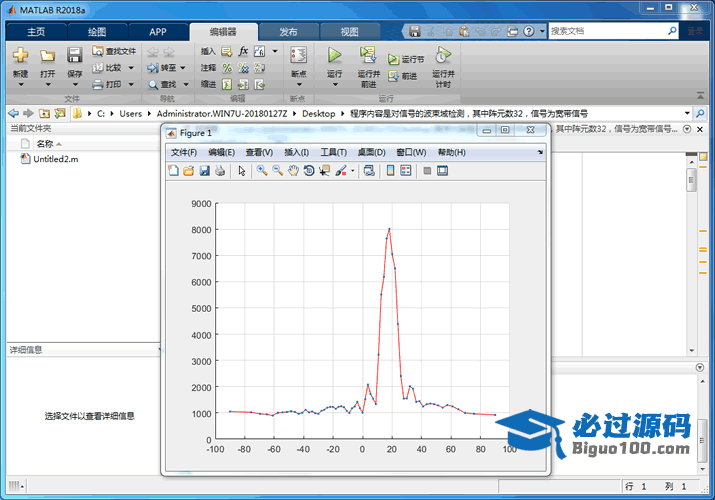Toggle the Pan hand tool in Figure 1
This screenshot has height=500, width=715.
(293, 171)
